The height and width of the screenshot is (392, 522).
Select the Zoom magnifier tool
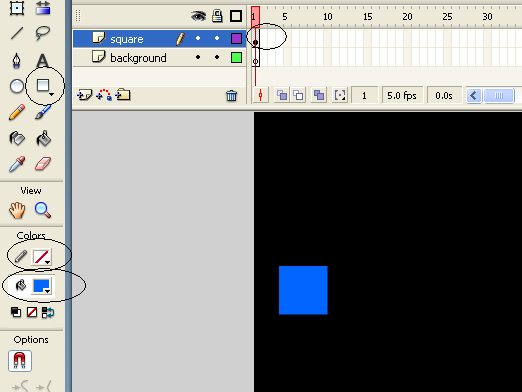pyautogui.click(x=43, y=210)
